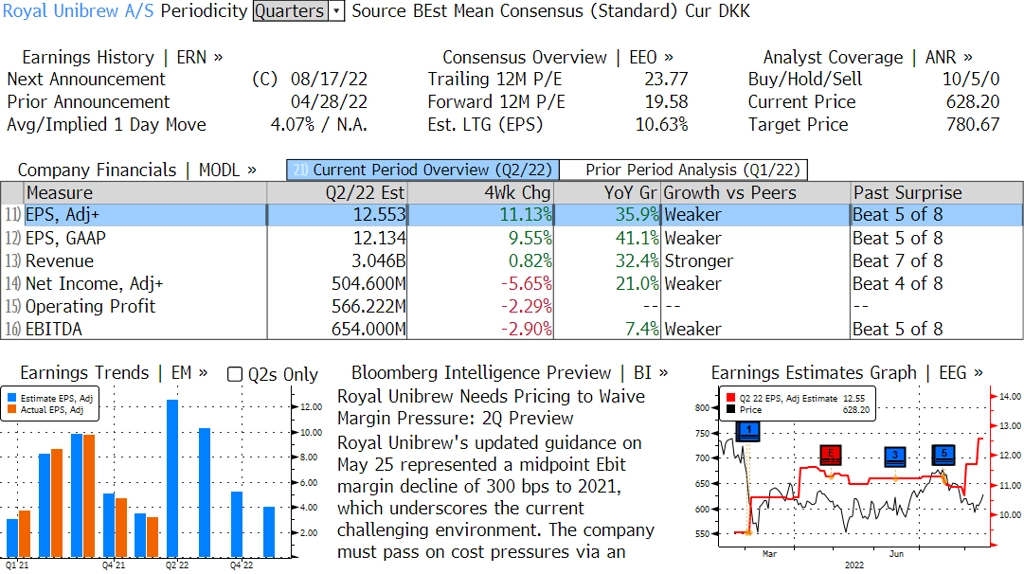Click the Measure column header
Screen dimensions: 1024x574
[145, 193]
